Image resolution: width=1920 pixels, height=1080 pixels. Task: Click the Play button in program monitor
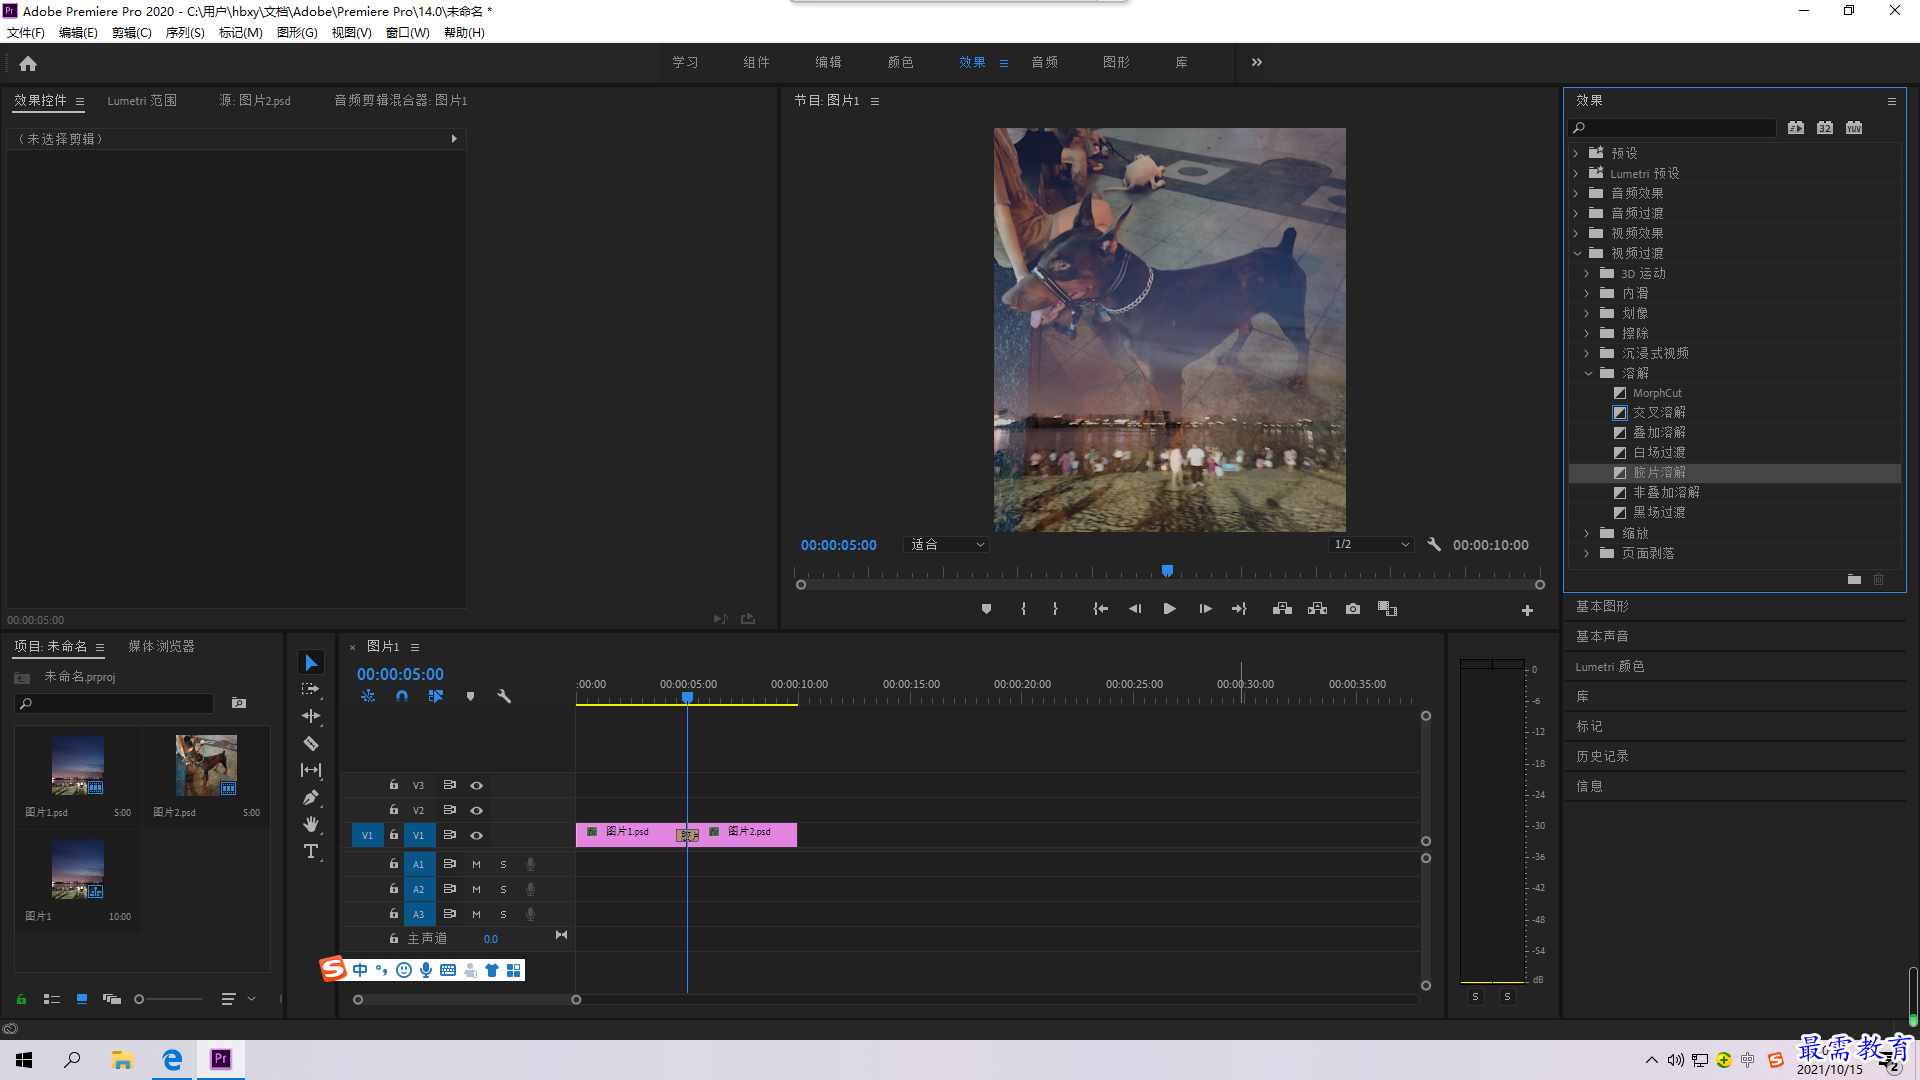(x=1169, y=609)
